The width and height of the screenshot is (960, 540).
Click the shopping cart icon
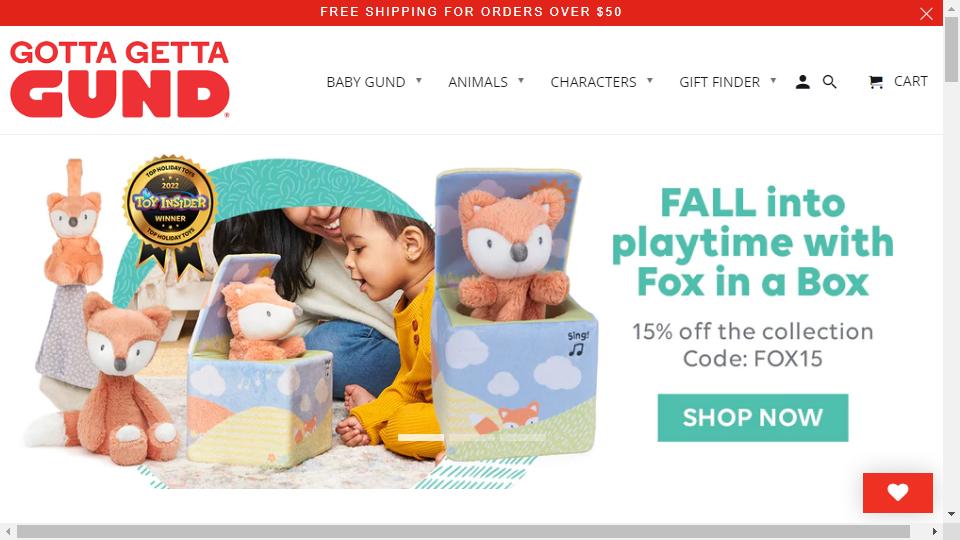coord(876,82)
